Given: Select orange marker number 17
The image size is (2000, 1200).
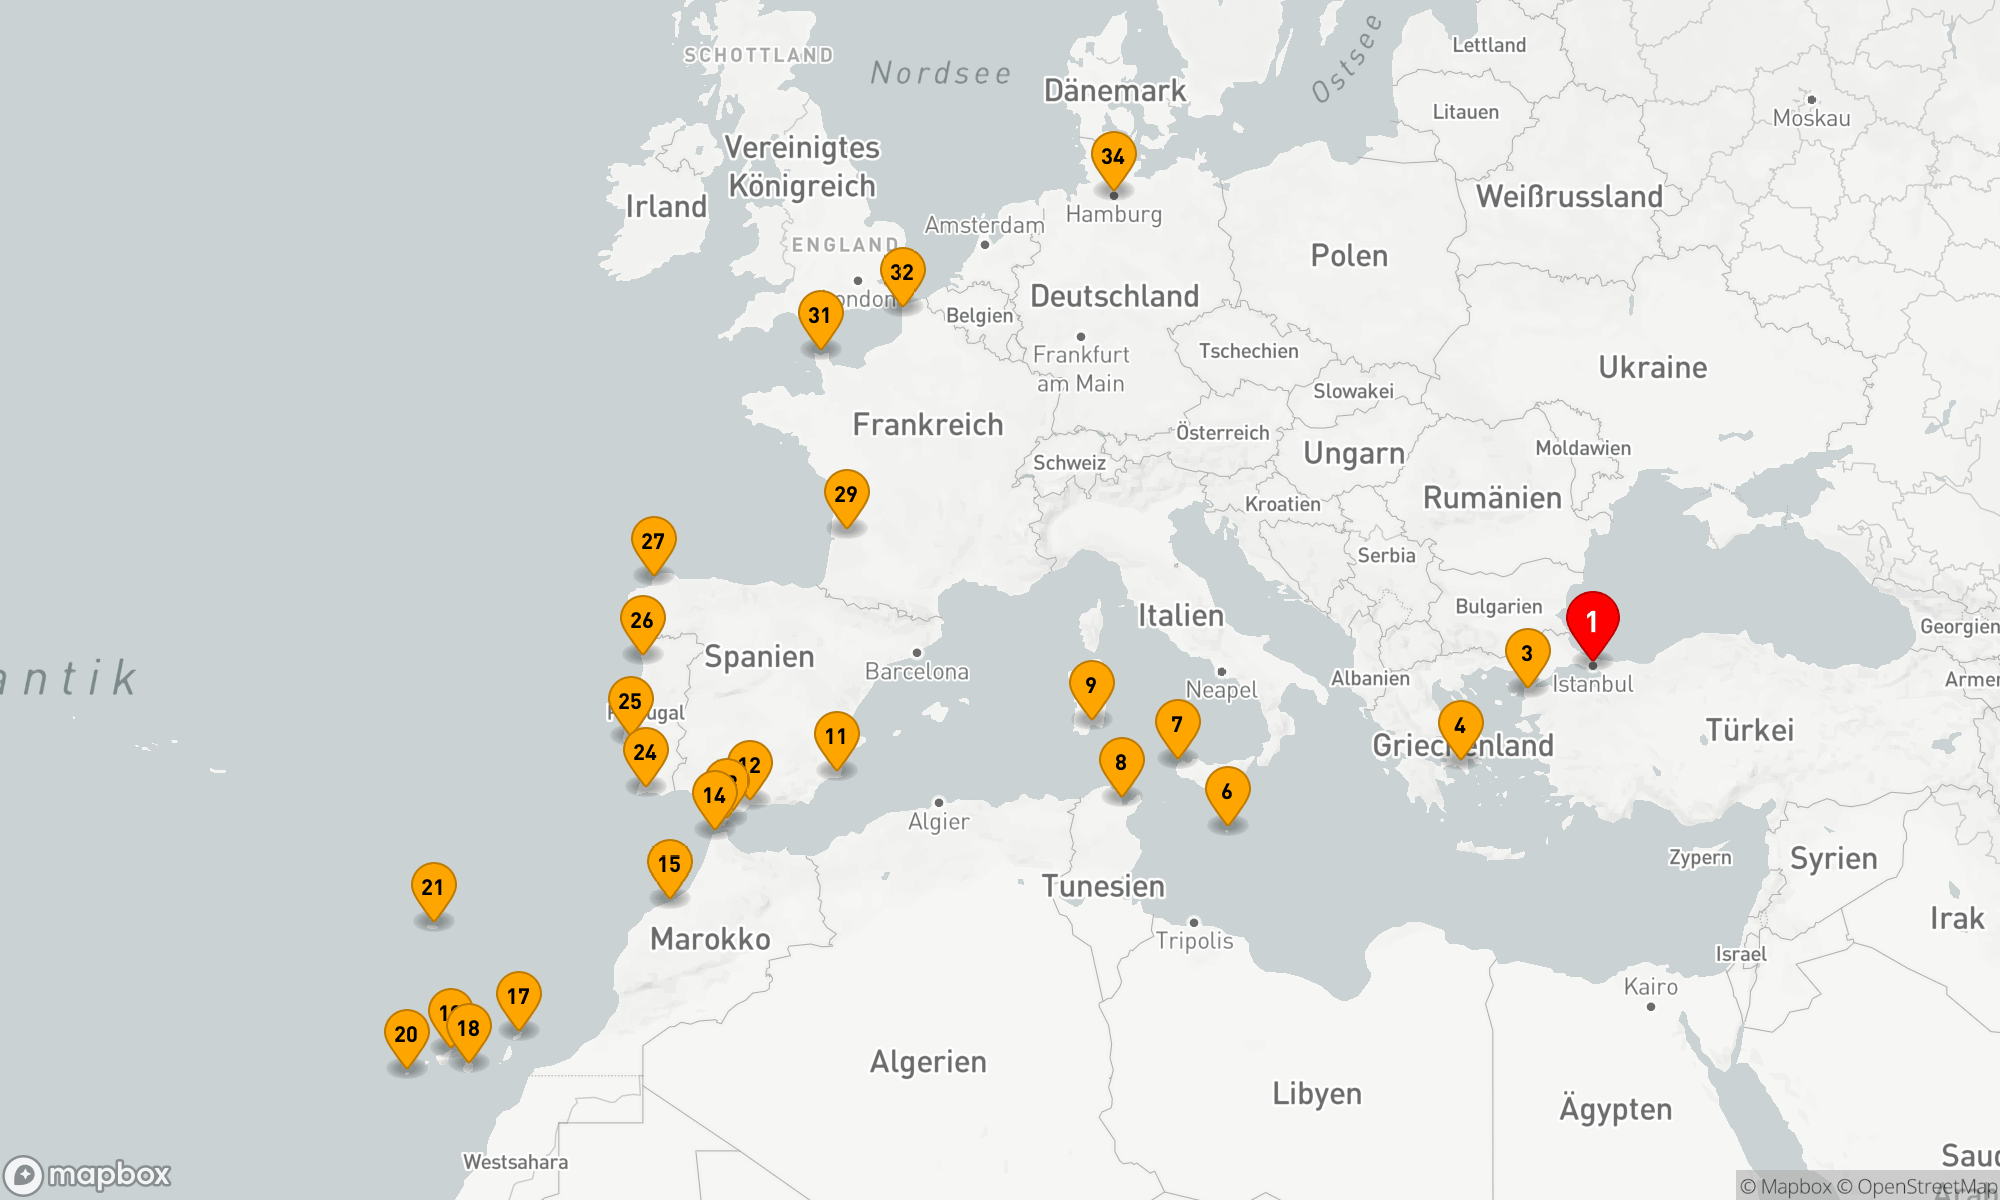Looking at the screenshot, I should (518, 997).
